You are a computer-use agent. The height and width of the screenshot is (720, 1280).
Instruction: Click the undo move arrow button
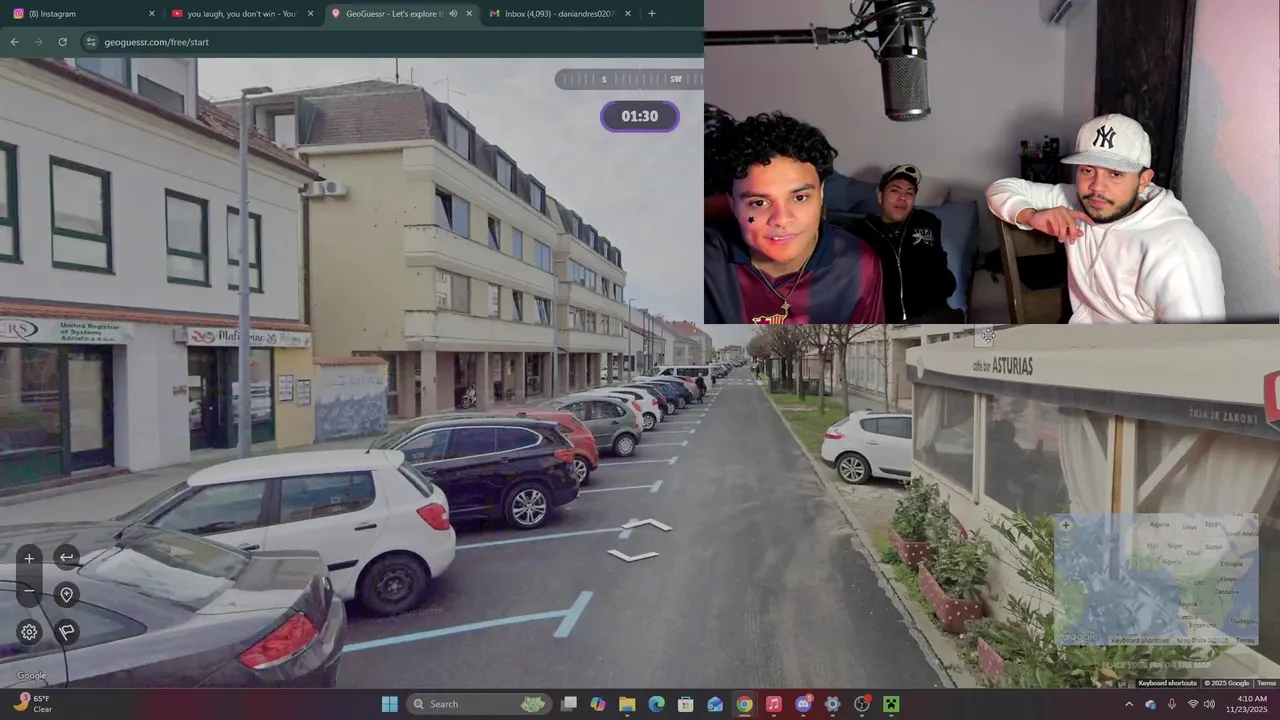pyautogui.click(x=66, y=558)
